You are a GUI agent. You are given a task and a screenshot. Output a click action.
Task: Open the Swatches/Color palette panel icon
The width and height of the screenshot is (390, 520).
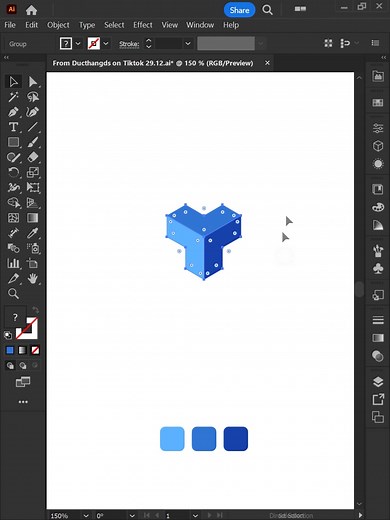coord(378,207)
